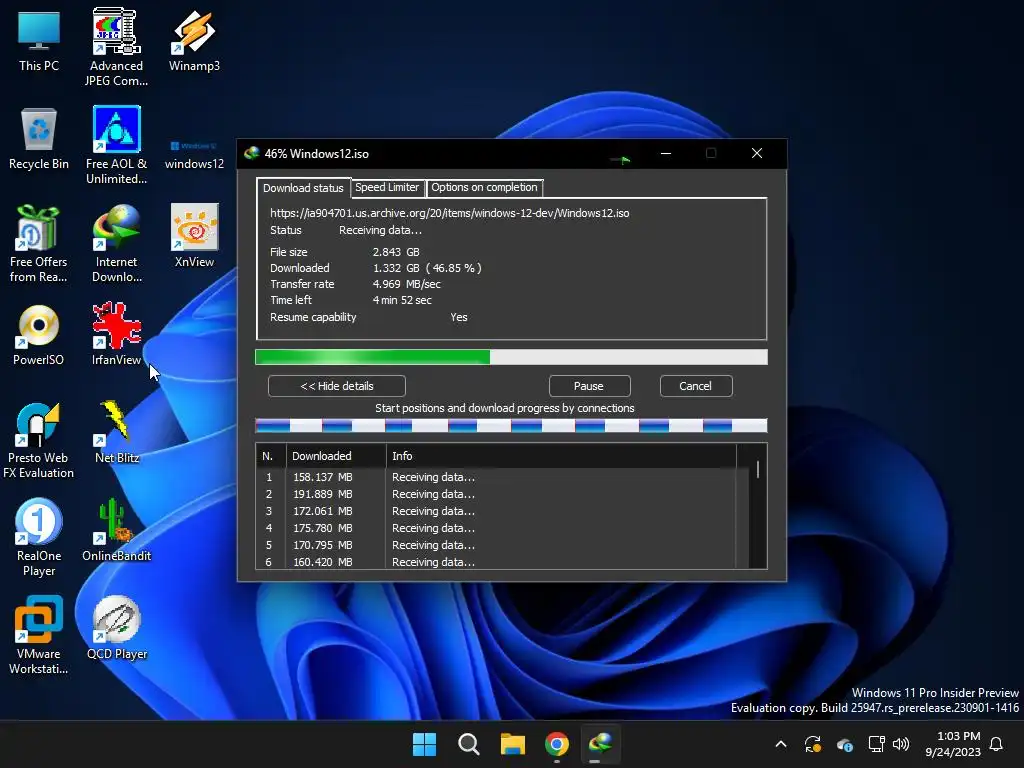Screen dimensions: 1024x768
Task: Launch RealOne Player shortcut
Action: [39, 537]
